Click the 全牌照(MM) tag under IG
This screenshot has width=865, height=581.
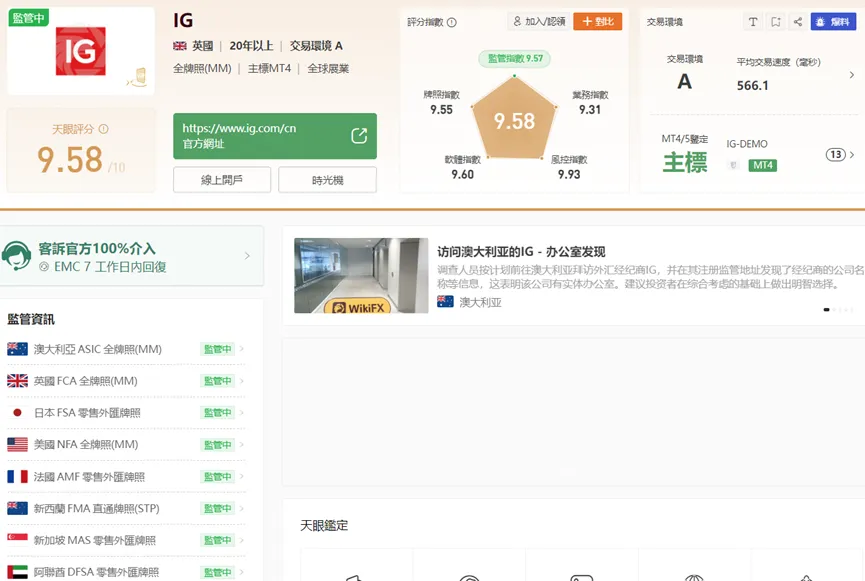coord(202,68)
